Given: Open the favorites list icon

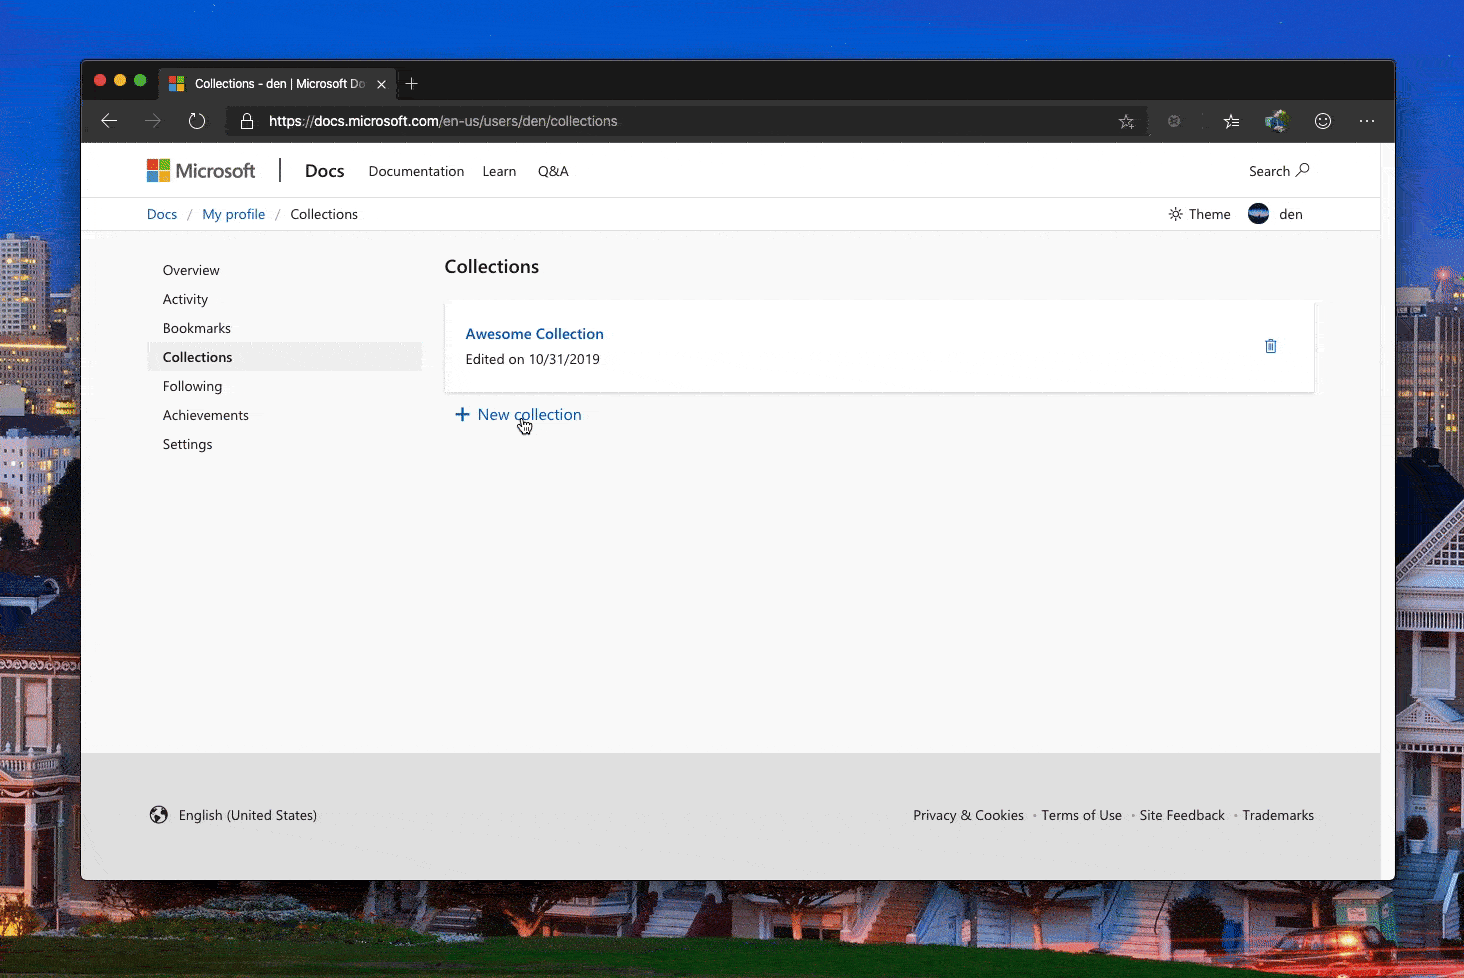Looking at the screenshot, I should tap(1231, 121).
